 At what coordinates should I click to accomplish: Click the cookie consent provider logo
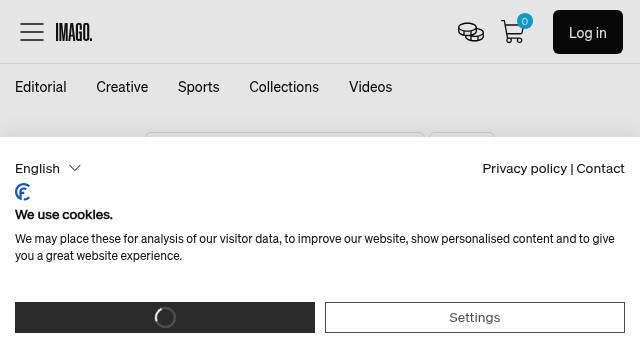coord(23,192)
